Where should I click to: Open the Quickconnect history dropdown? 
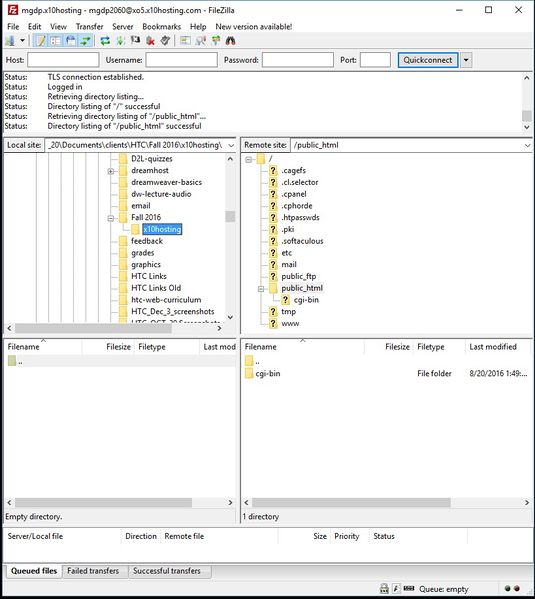coord(466,60)
